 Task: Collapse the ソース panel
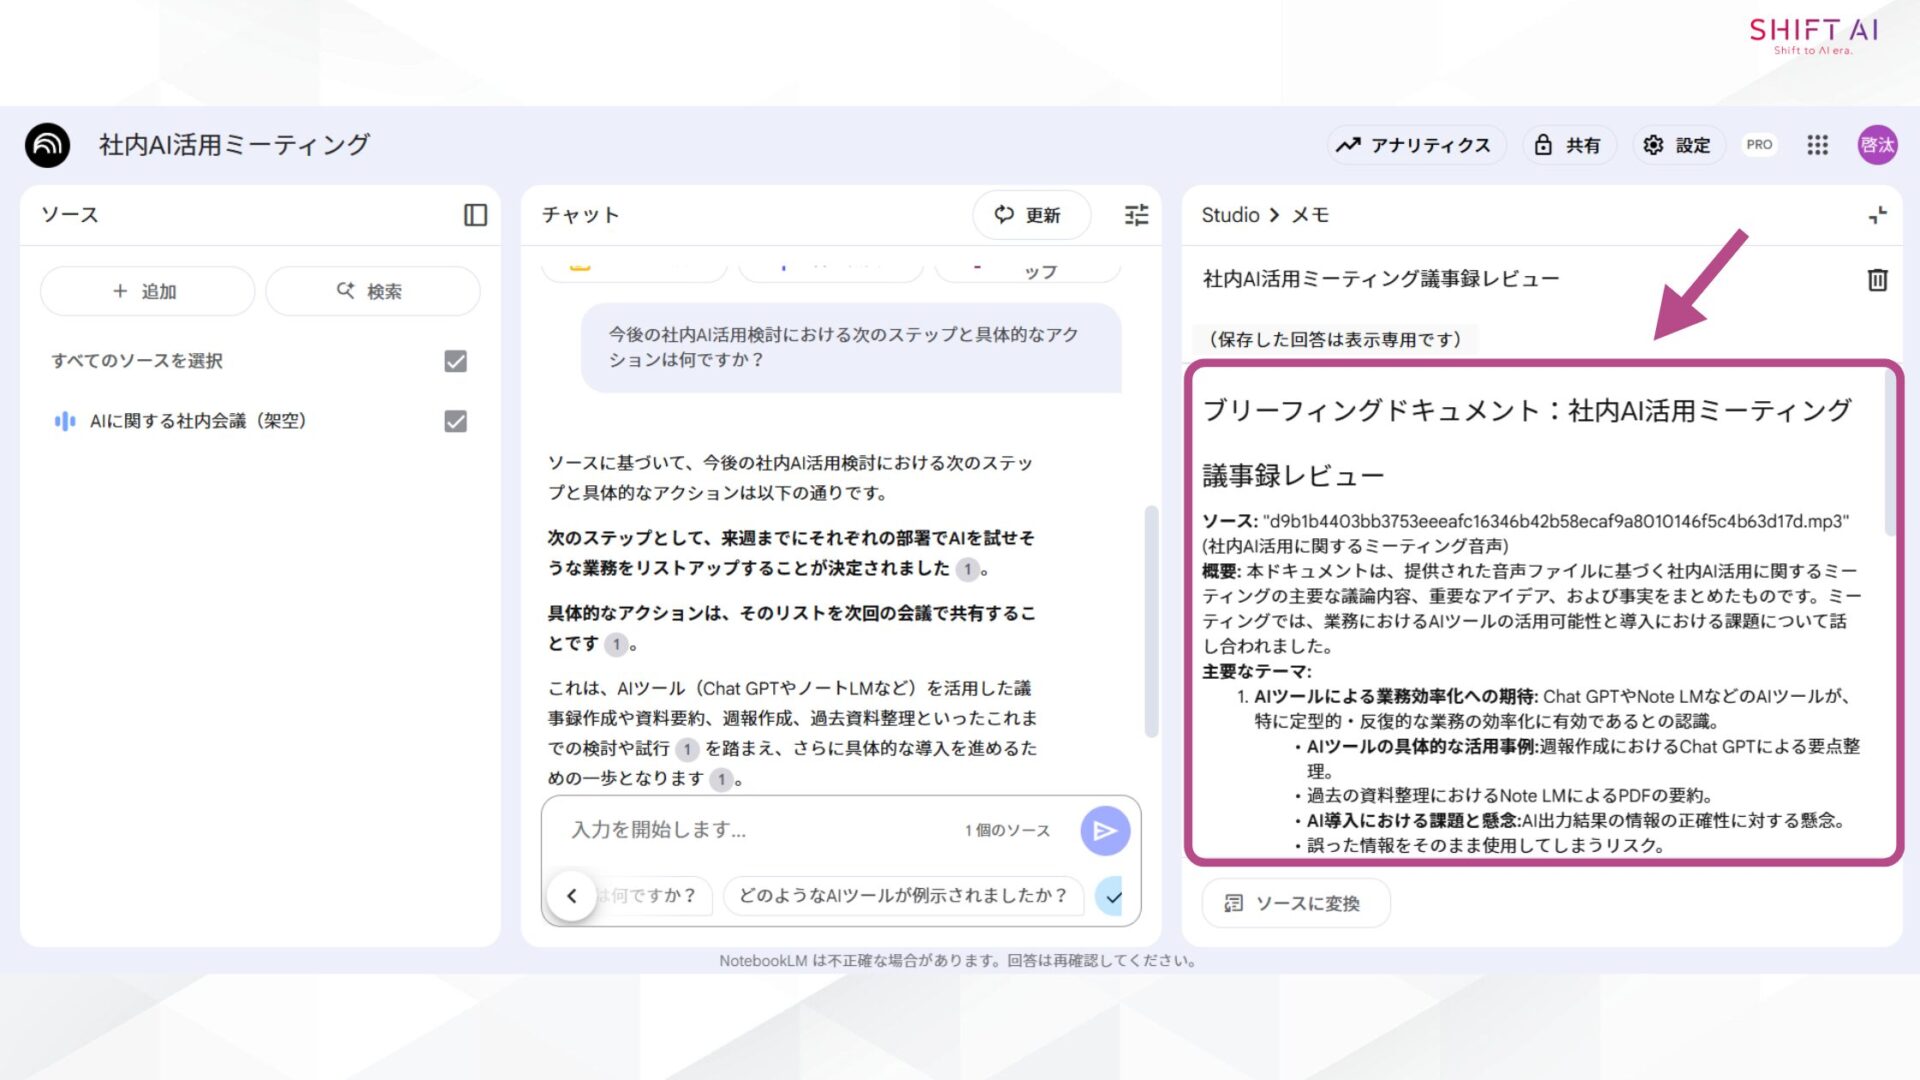[x=477, y=215]
